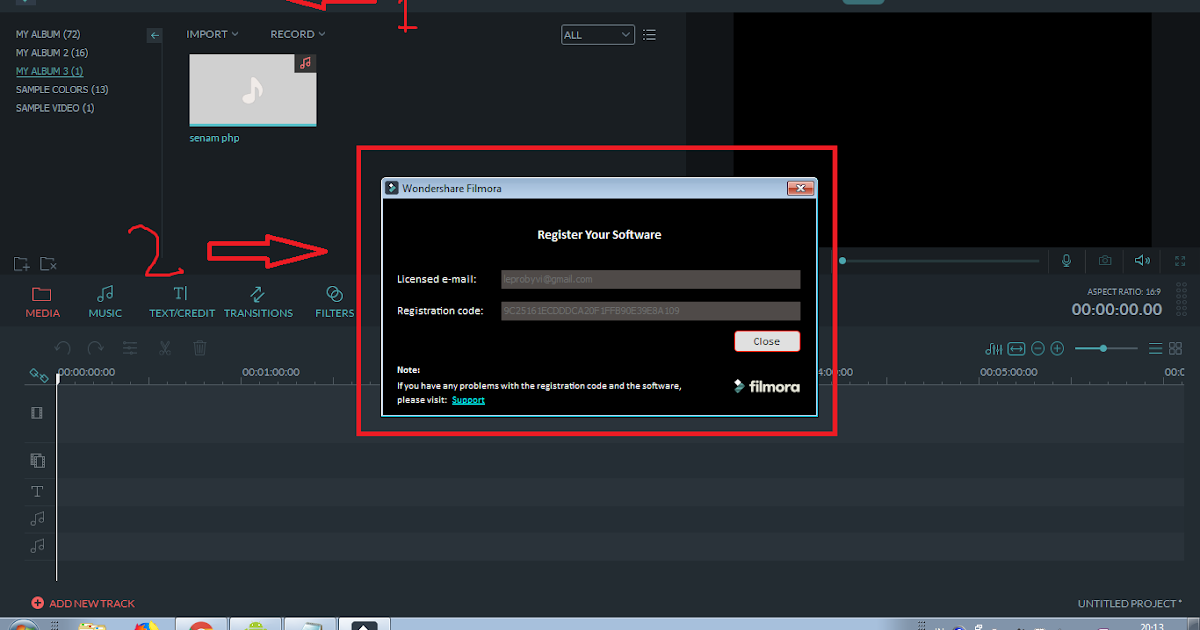Click the senam php file name
This screenshot has width=1200, height=630.
point(214,138)
